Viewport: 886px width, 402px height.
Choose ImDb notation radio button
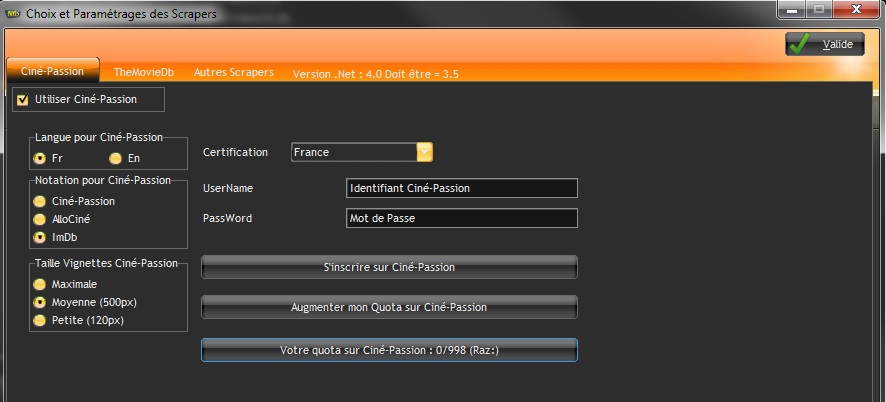click(40, 237)
